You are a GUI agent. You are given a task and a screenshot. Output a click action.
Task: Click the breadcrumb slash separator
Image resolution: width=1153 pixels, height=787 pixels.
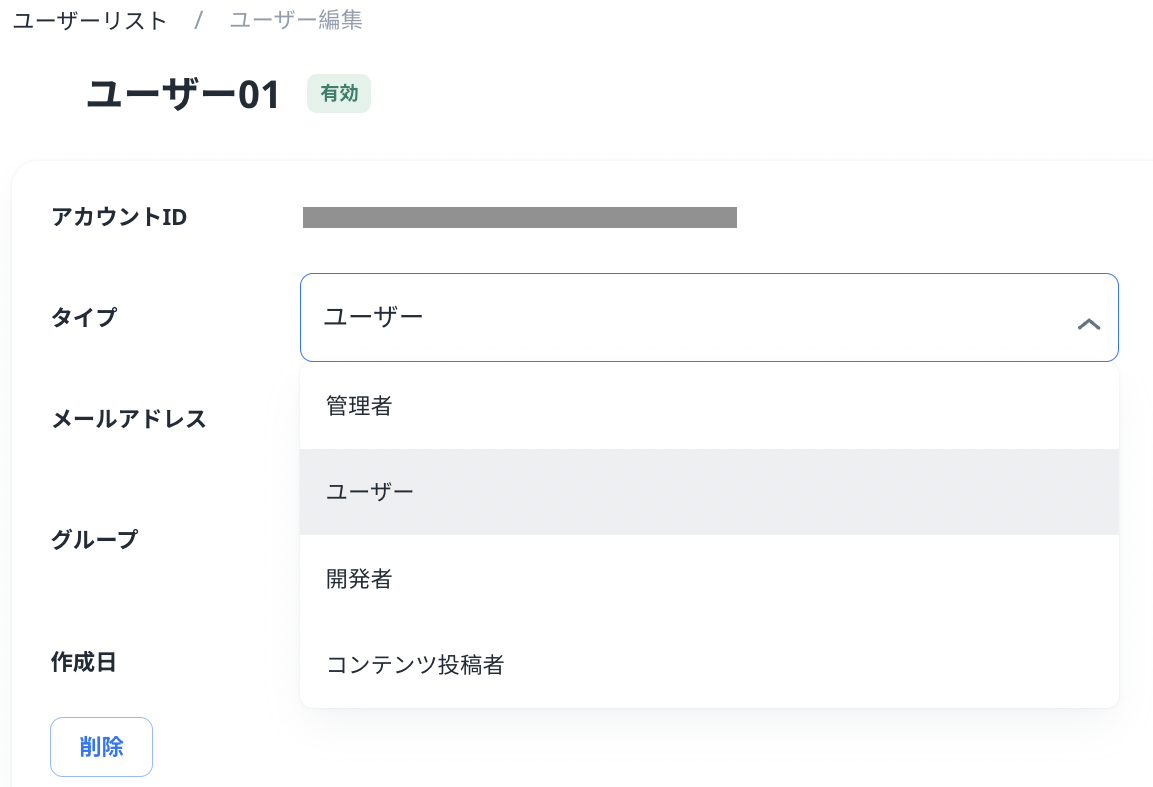(199, 20)
